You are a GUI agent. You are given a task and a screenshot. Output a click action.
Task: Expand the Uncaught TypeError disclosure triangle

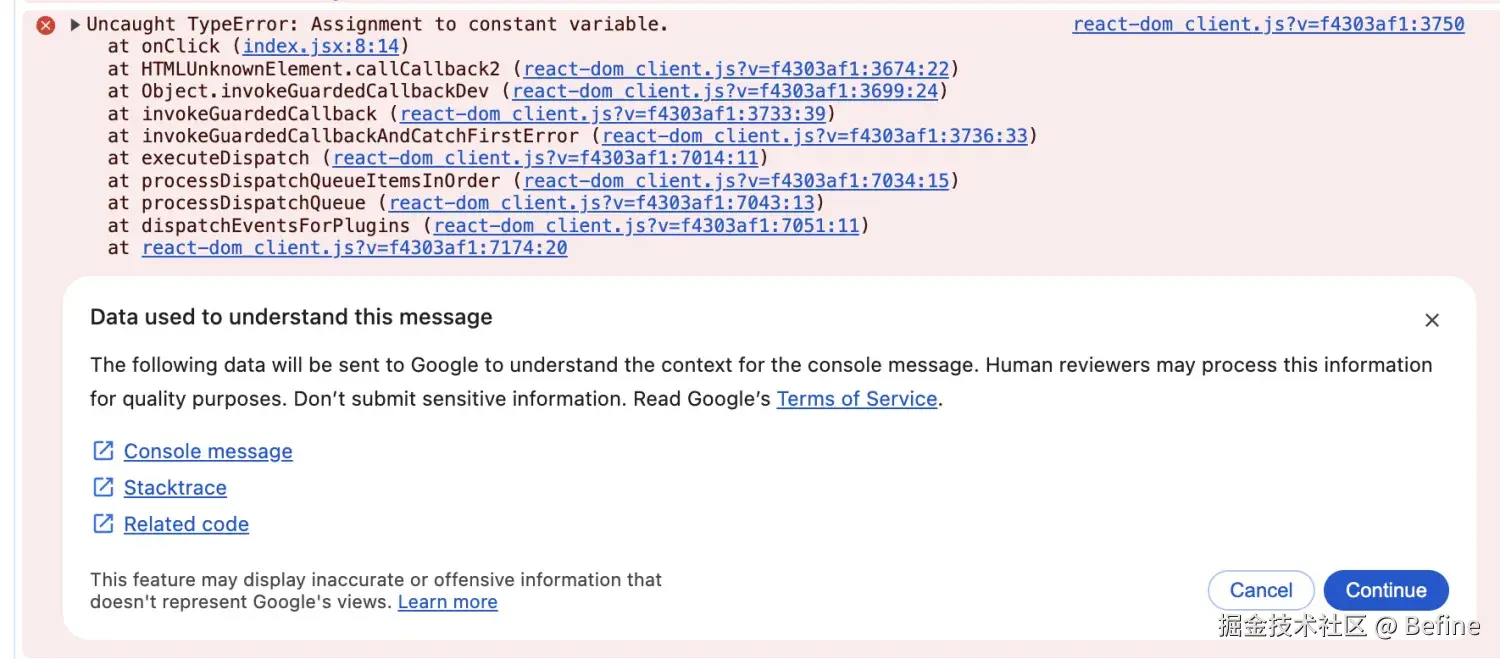click(75, 25)
